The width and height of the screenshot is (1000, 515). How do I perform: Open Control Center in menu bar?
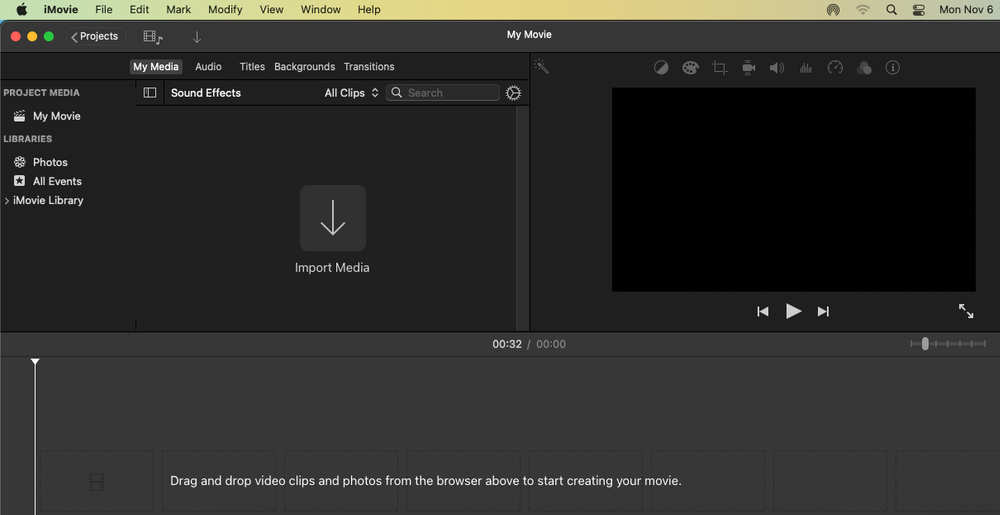tap(918, 10)
